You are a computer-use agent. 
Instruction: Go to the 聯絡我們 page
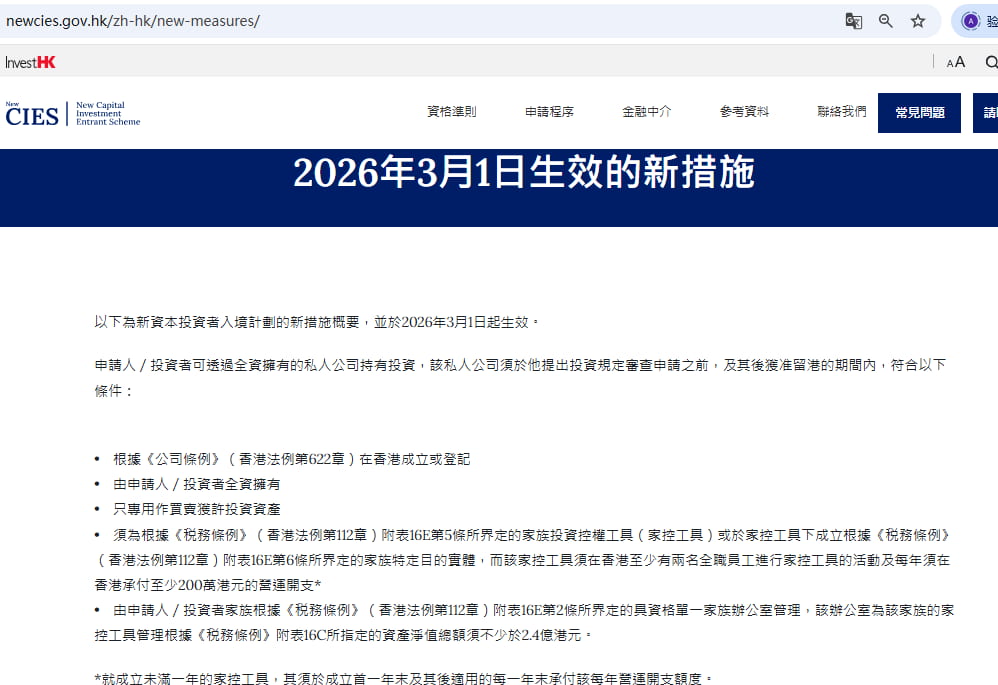click(841, 112)
